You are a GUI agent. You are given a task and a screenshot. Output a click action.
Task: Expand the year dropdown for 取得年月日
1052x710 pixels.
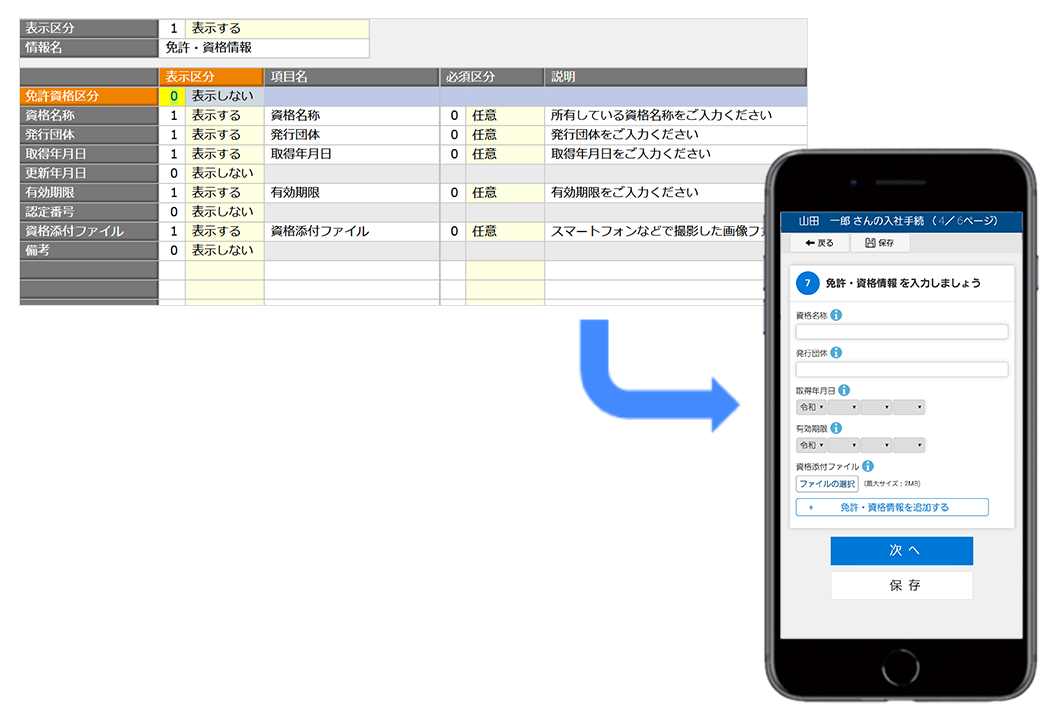(x=843, y=407)
